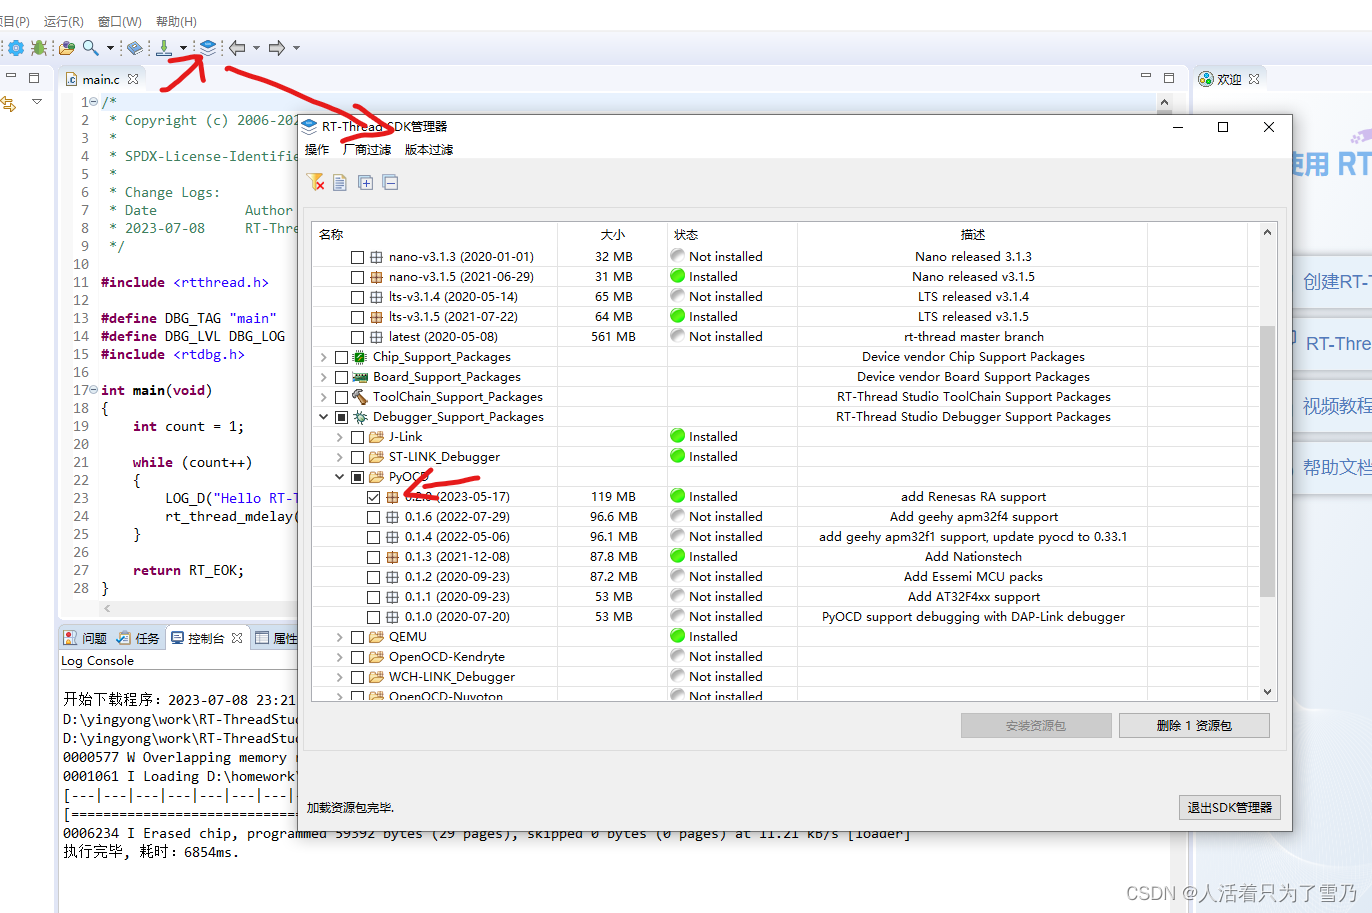The height and width of the screenshot is (913, 1372).
Task: Check the nano-v3.1.3 package checkbox
Action: 356,256
